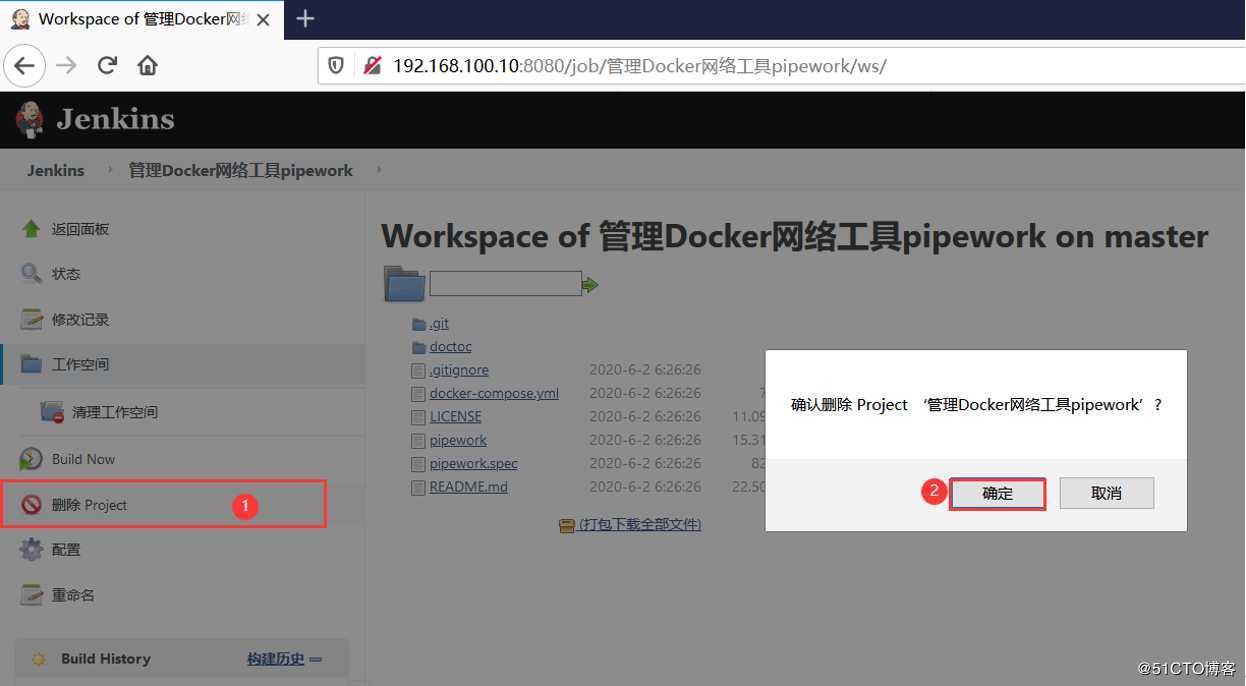The image size is (1246, 686).
Task: Click the gear 配置 icon
Action: coord(31,549)
